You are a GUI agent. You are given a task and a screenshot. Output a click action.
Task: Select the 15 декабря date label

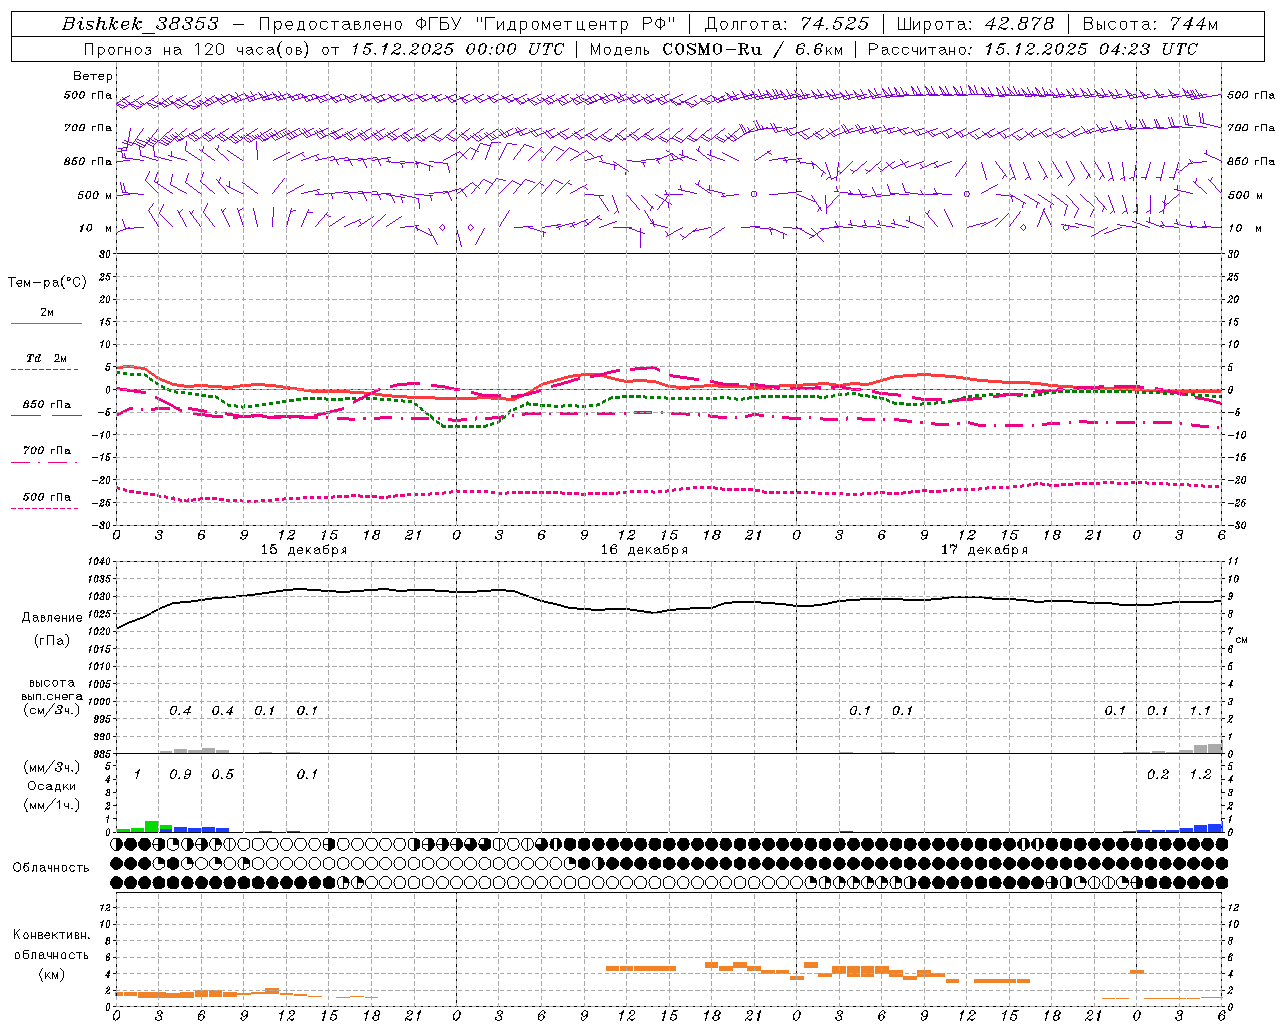coord(304,550)
